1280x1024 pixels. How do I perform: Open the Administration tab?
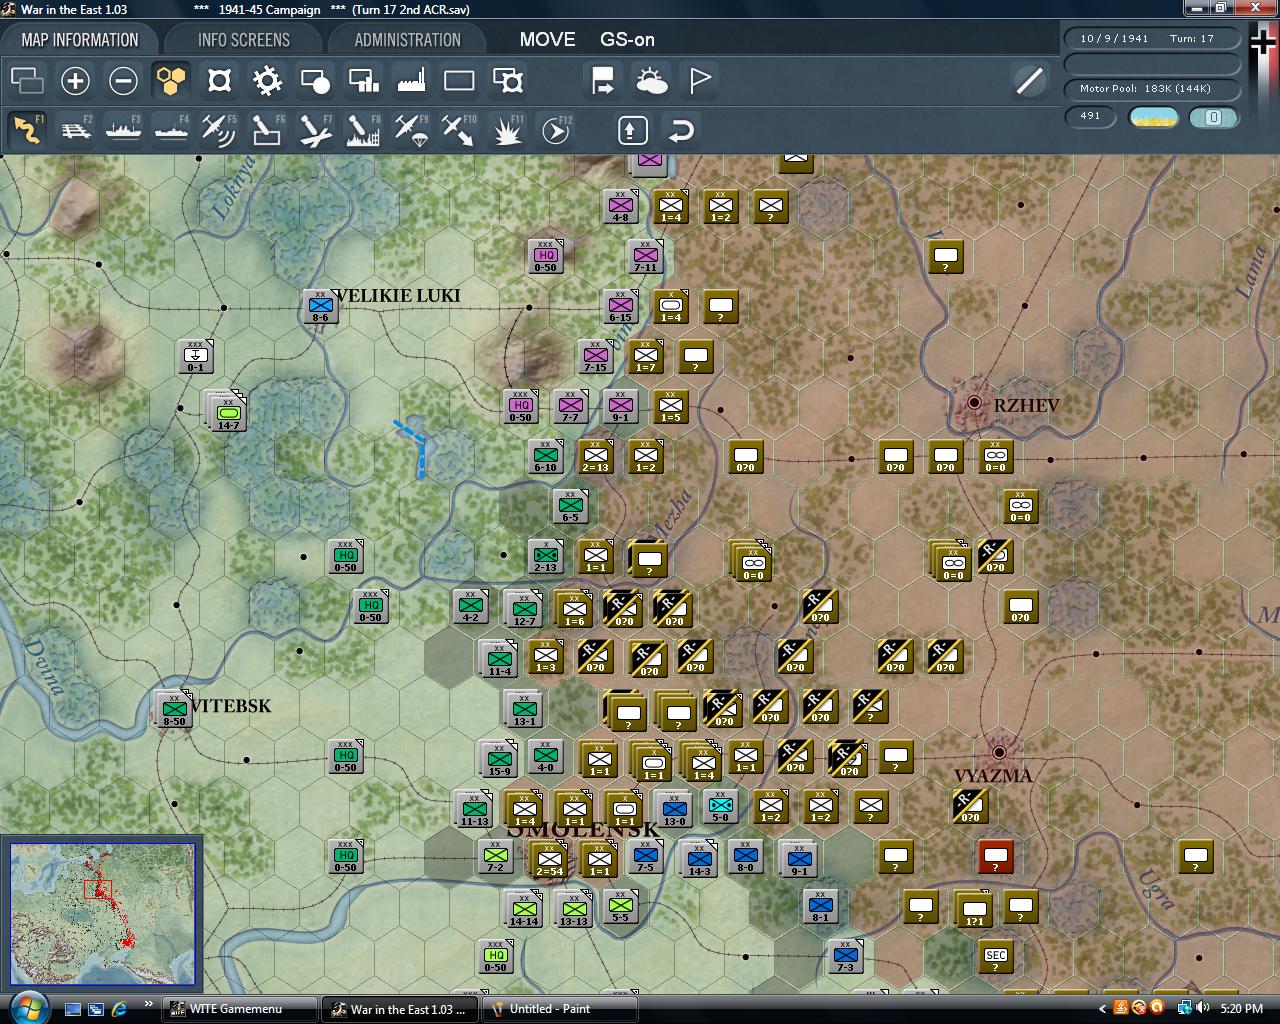click(407, 40)
